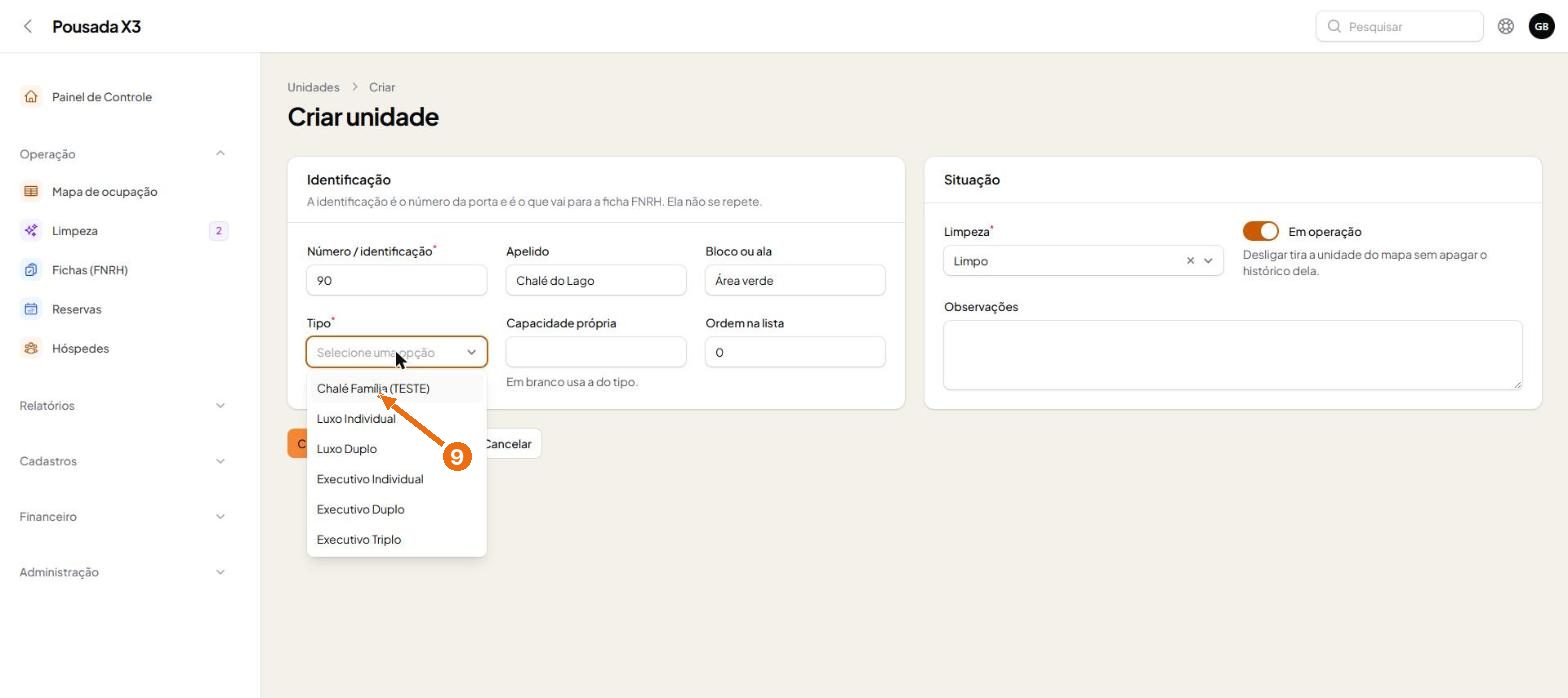Screen dimensions: 1568x698
Task: Click the Observações text area
Action: (1233, 355)
